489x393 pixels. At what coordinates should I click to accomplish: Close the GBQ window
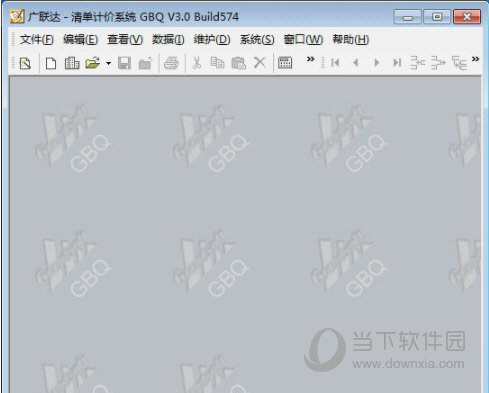click(x=467, y=17)
